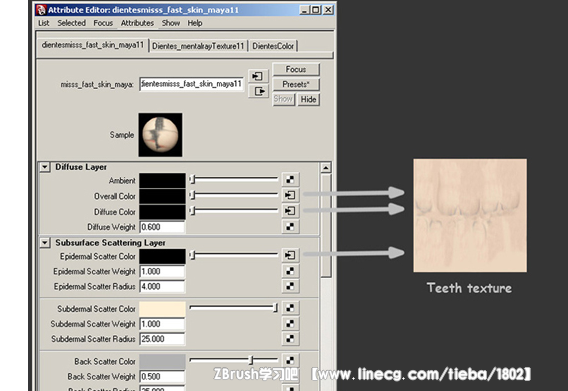Click the Diffuse Weight value field
Screen dimensions: 568x391
(x=162, y=227)
